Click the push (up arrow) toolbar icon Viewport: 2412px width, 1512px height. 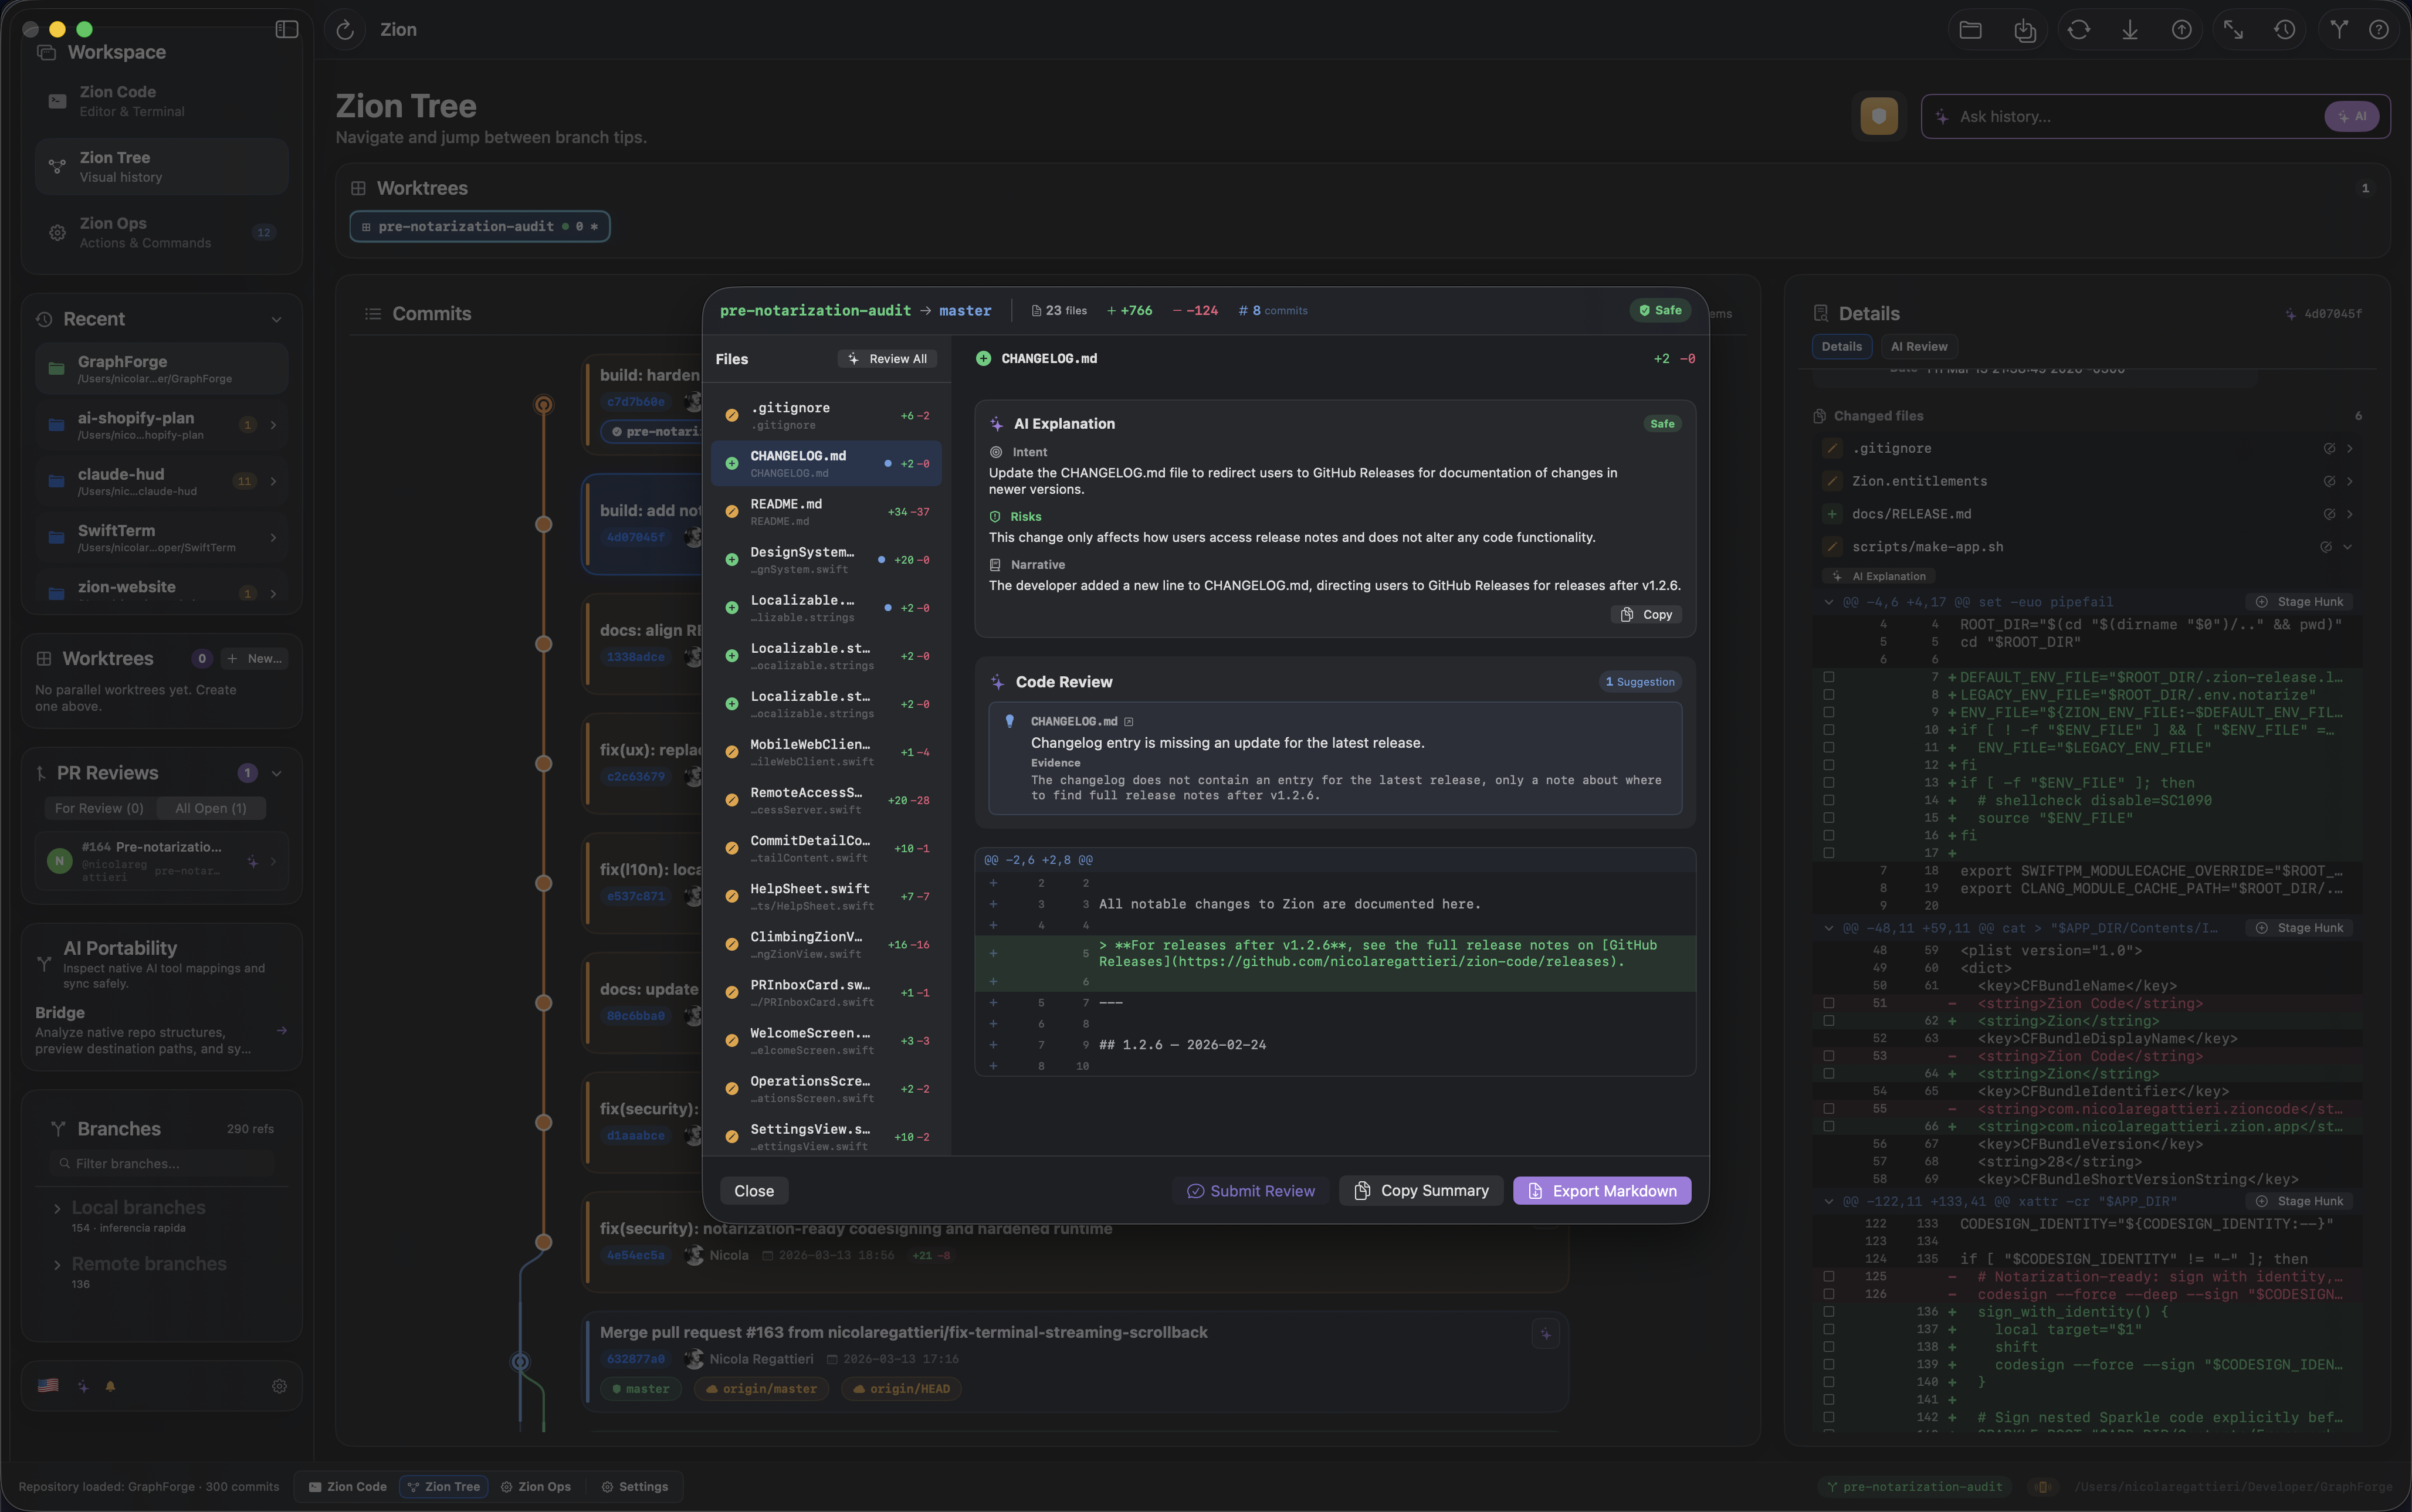tap(2182, 29)
